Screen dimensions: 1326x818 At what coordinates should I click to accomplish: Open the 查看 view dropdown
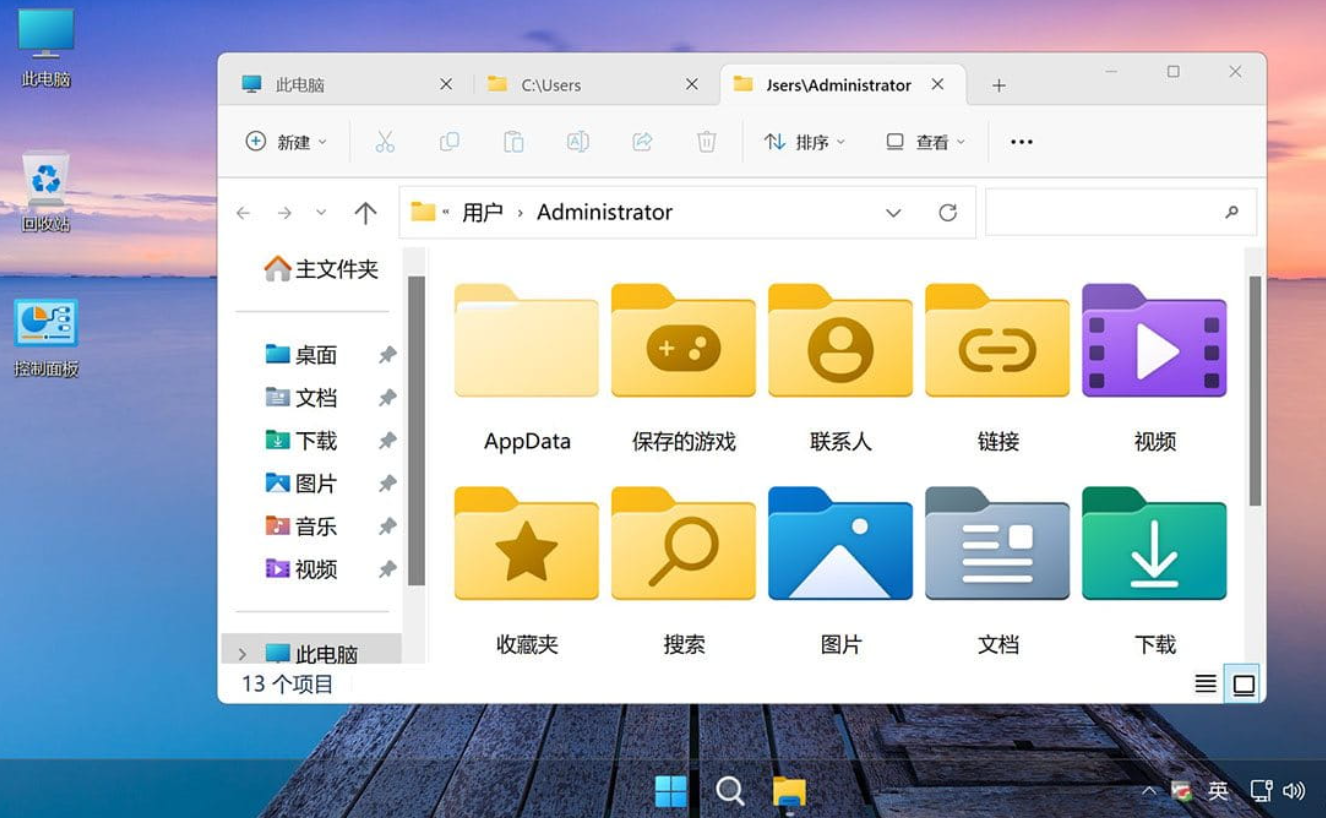(x=926, y=142)
